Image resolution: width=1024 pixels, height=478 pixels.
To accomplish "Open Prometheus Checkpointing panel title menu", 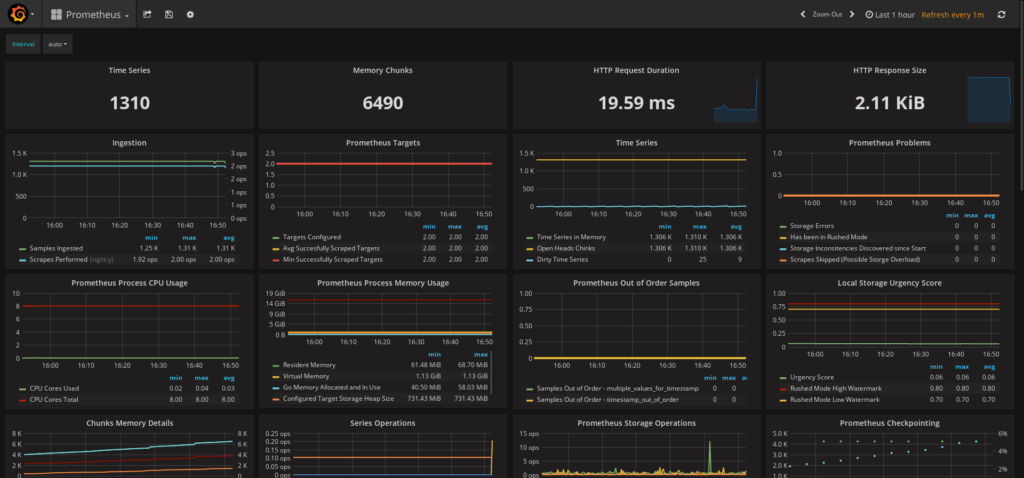I will click(x=889, y=423).
